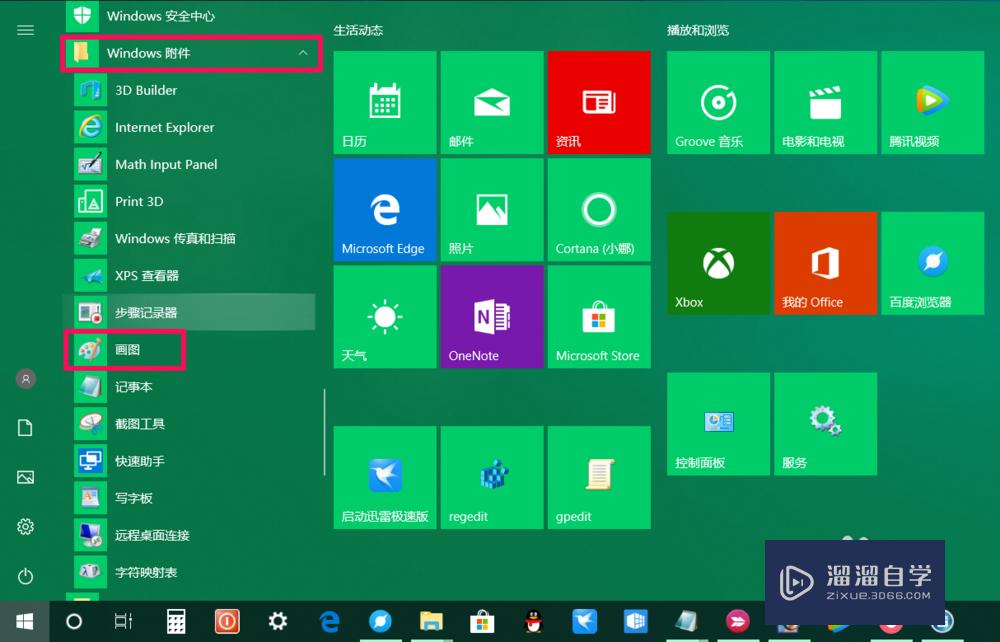
Task: Open Edge browser from taskbar
Action: tap(329, 621)
